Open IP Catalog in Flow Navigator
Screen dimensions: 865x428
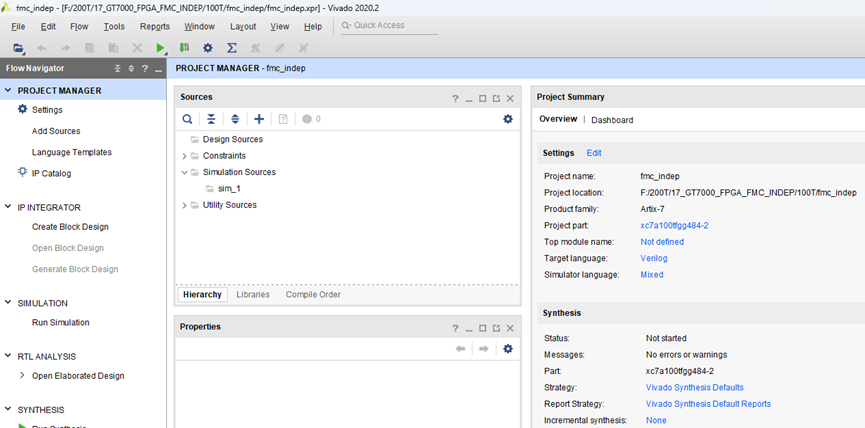click(x=51, y=173)
